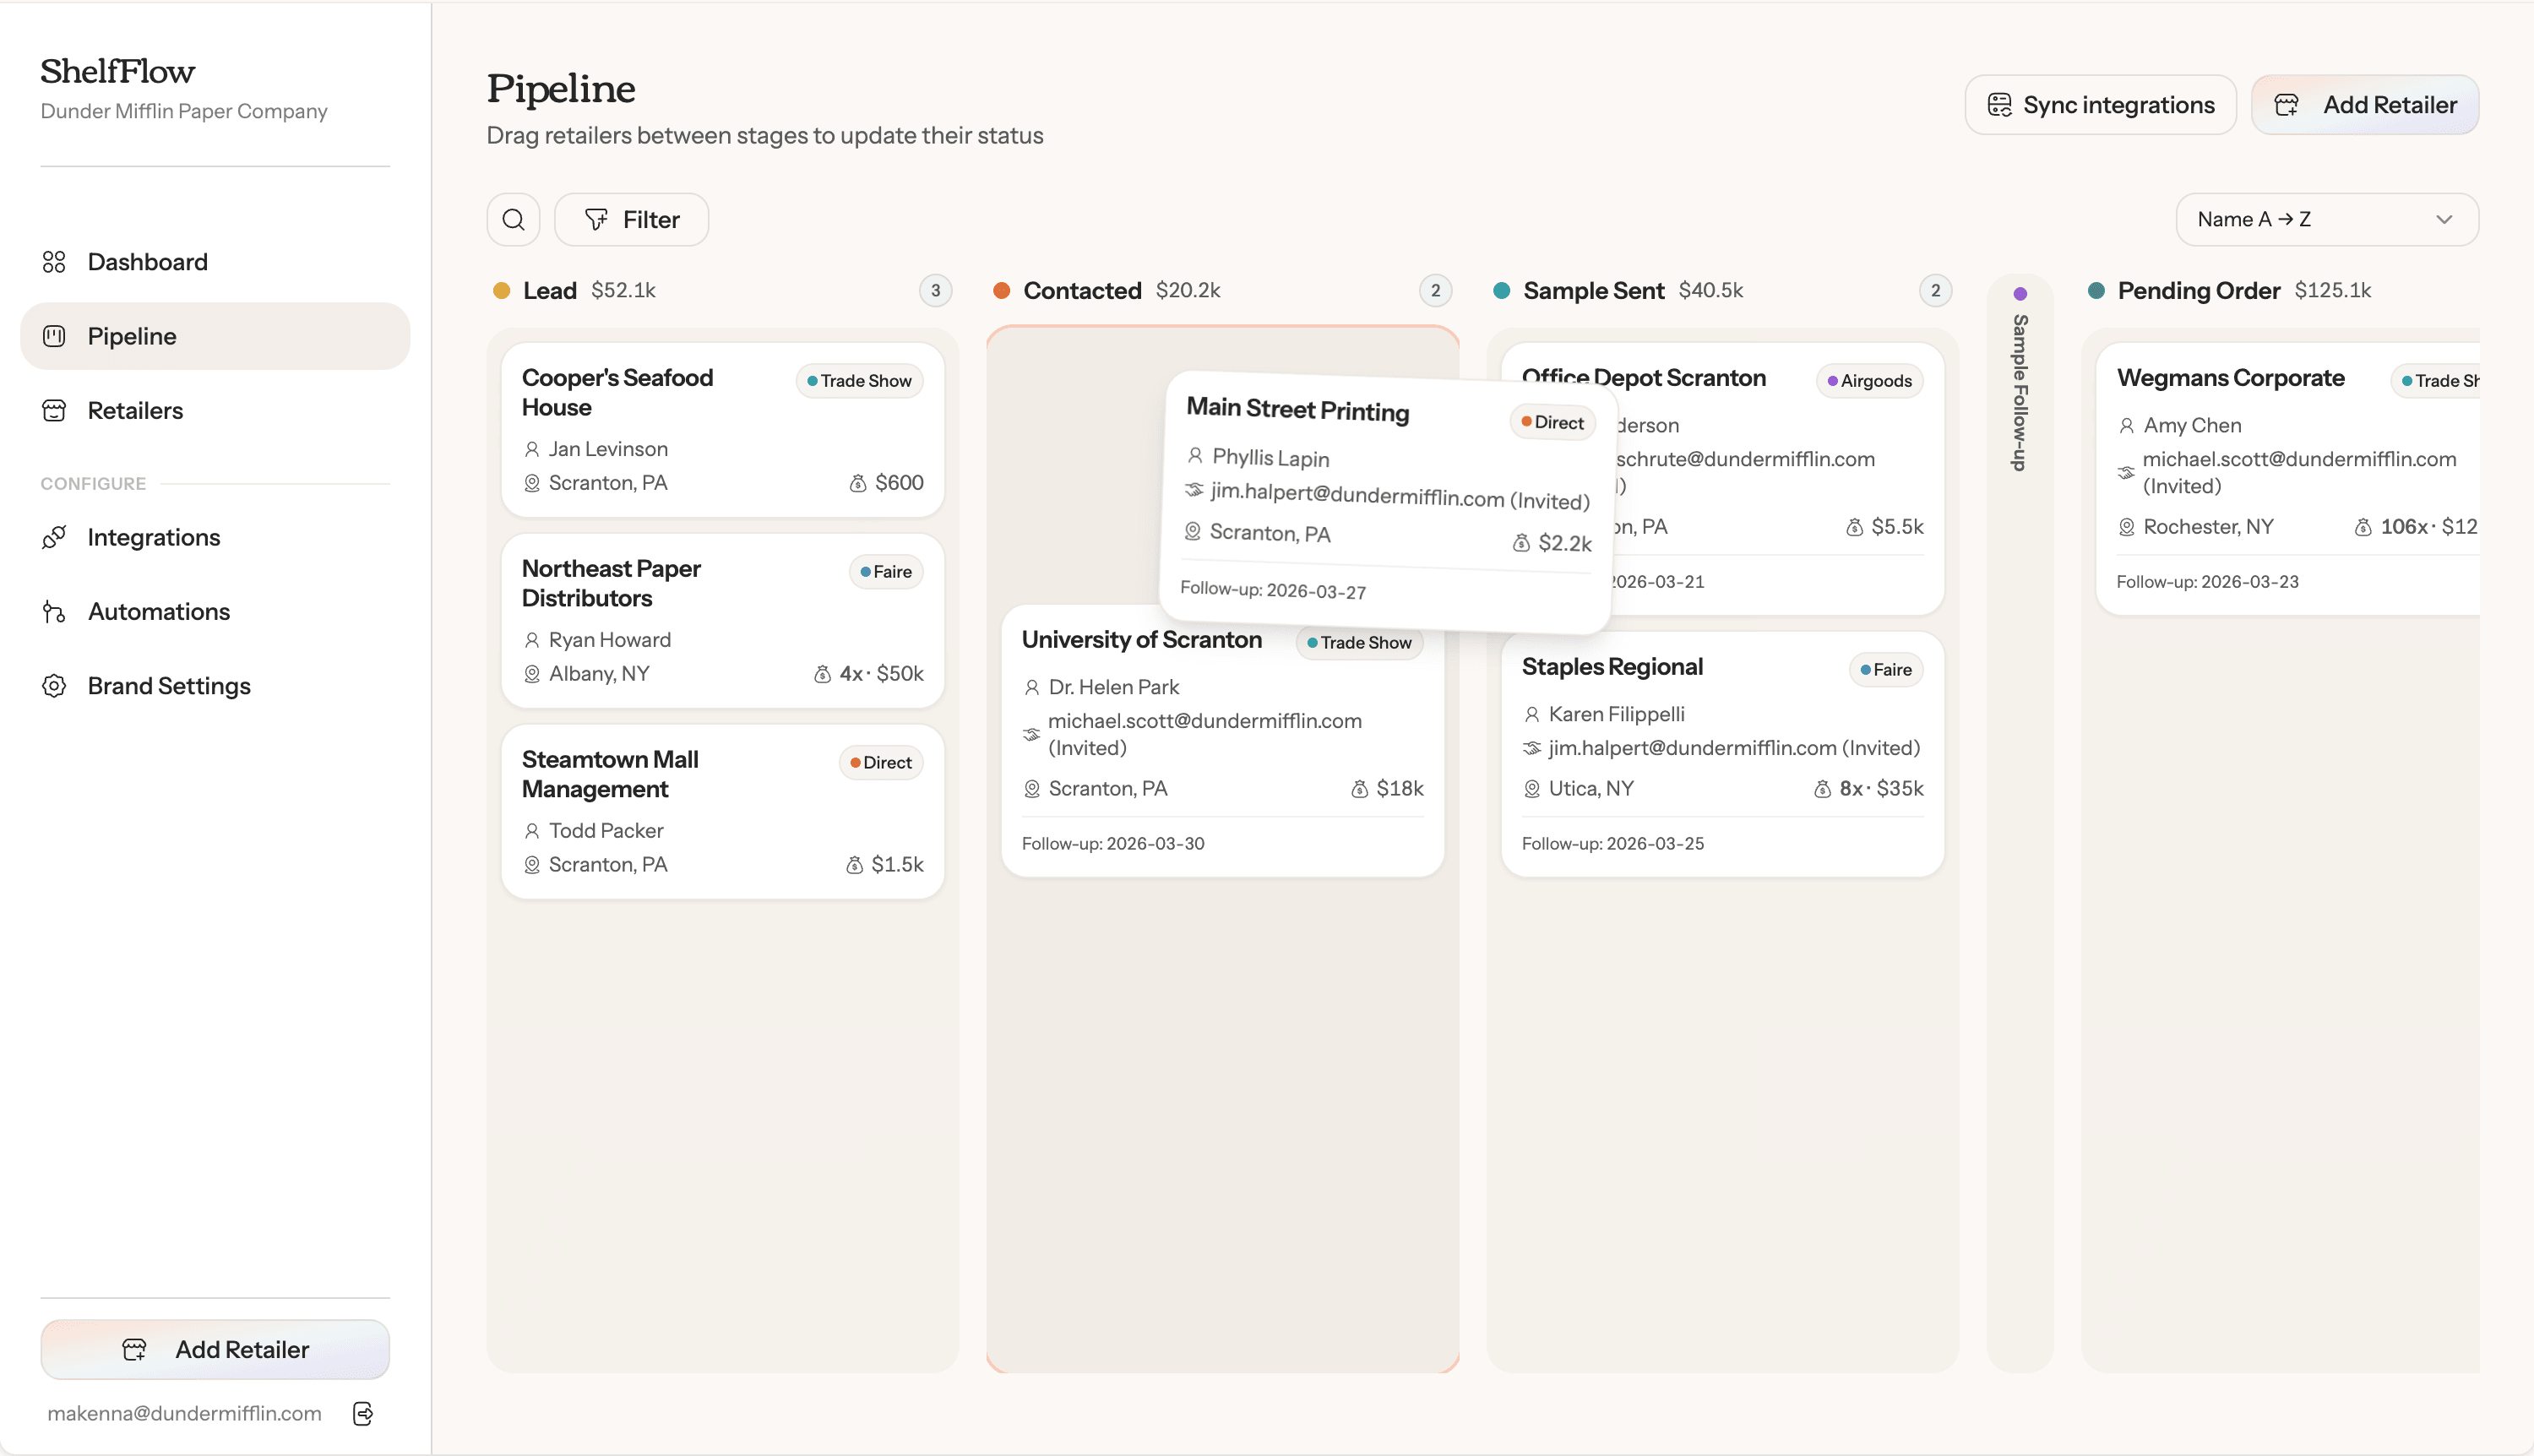Click the handshake icon on University of Scranton card

point(1031,735)
